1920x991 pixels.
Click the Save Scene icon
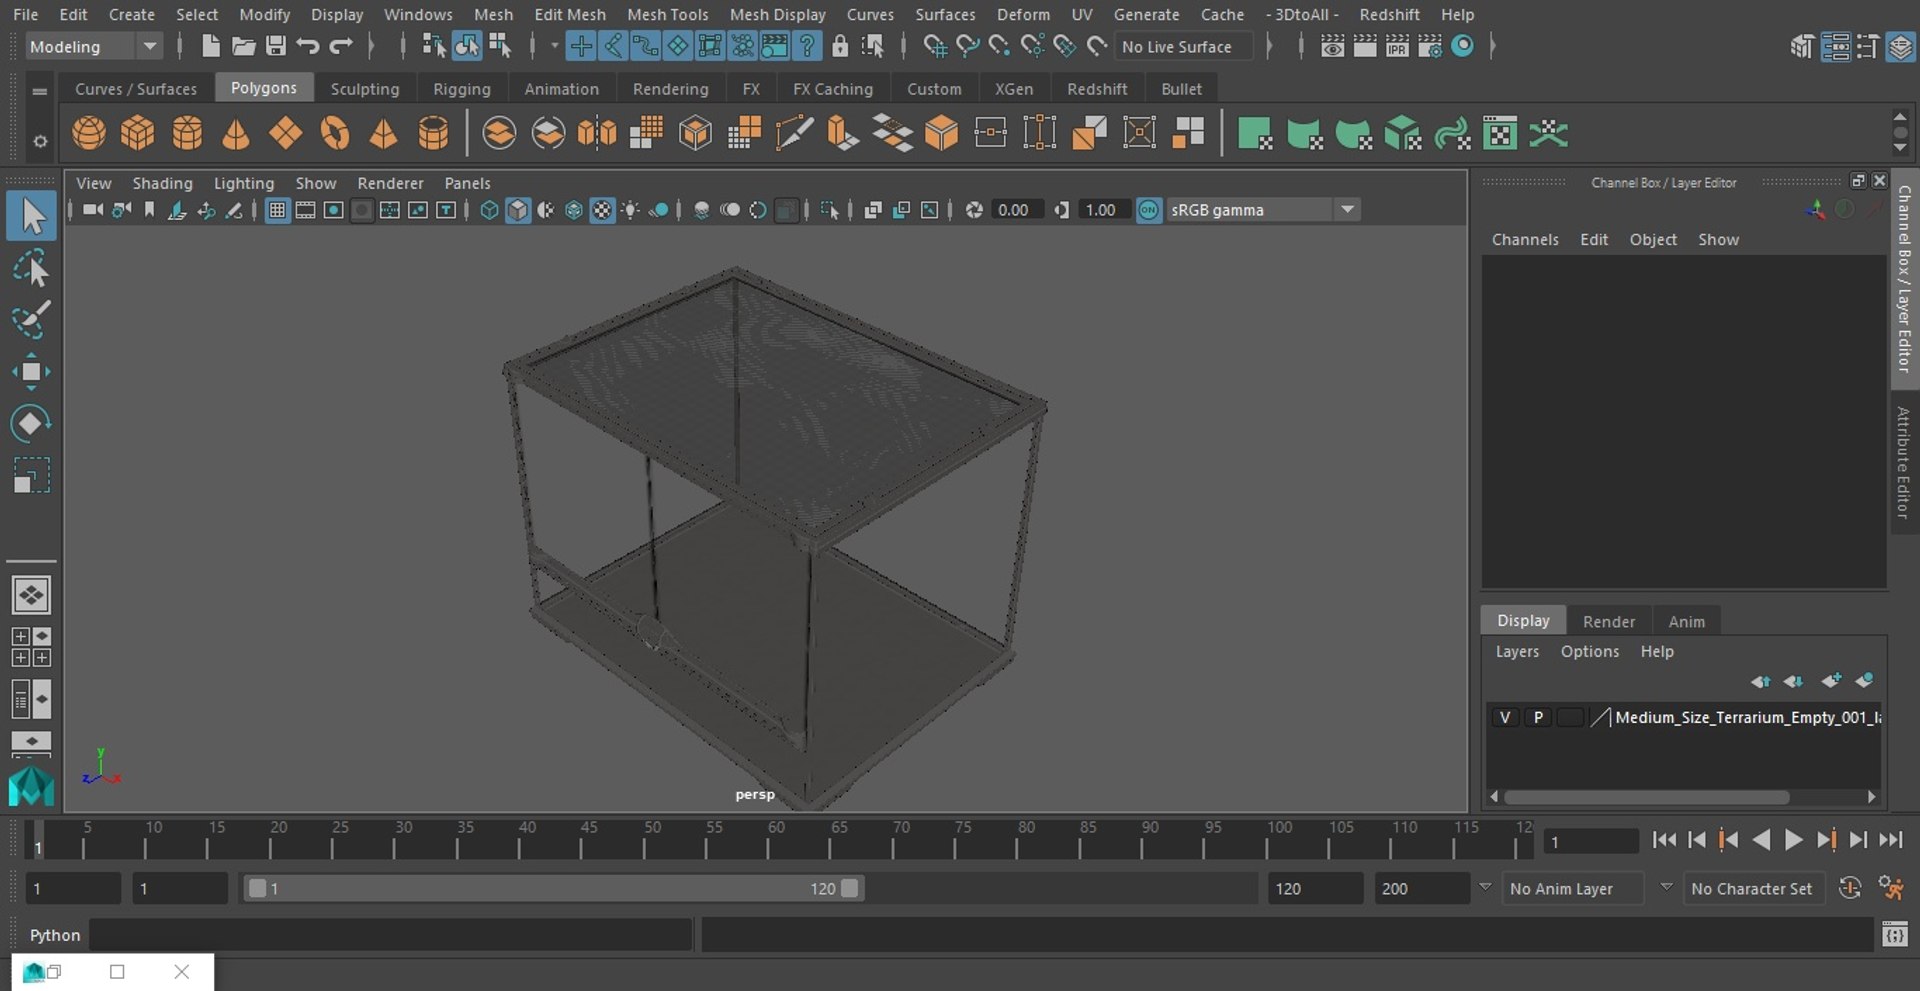point(276,46)
